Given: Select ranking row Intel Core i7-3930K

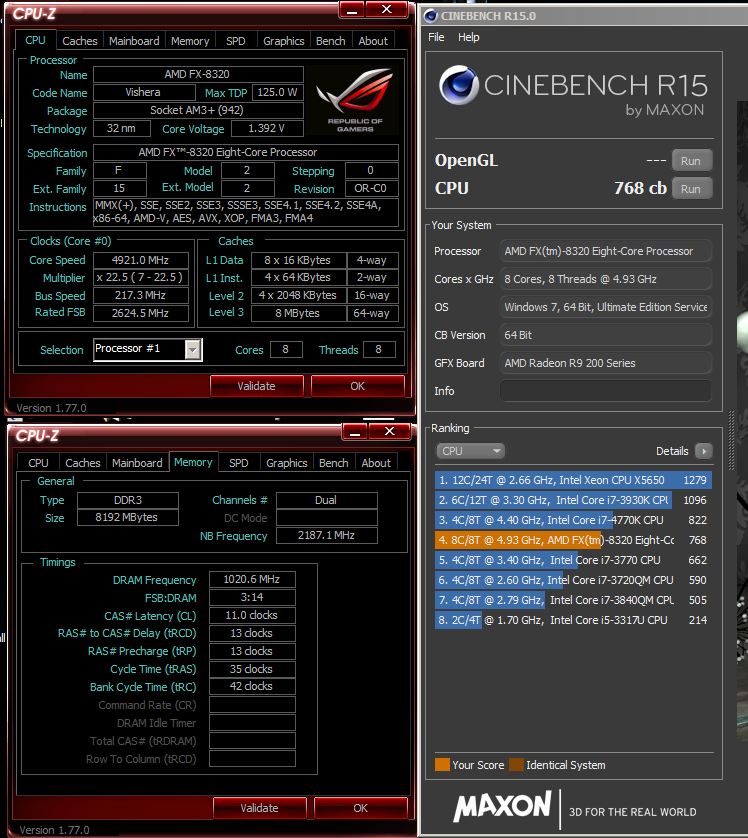Looking at the screenshot, I should (573, 500).
